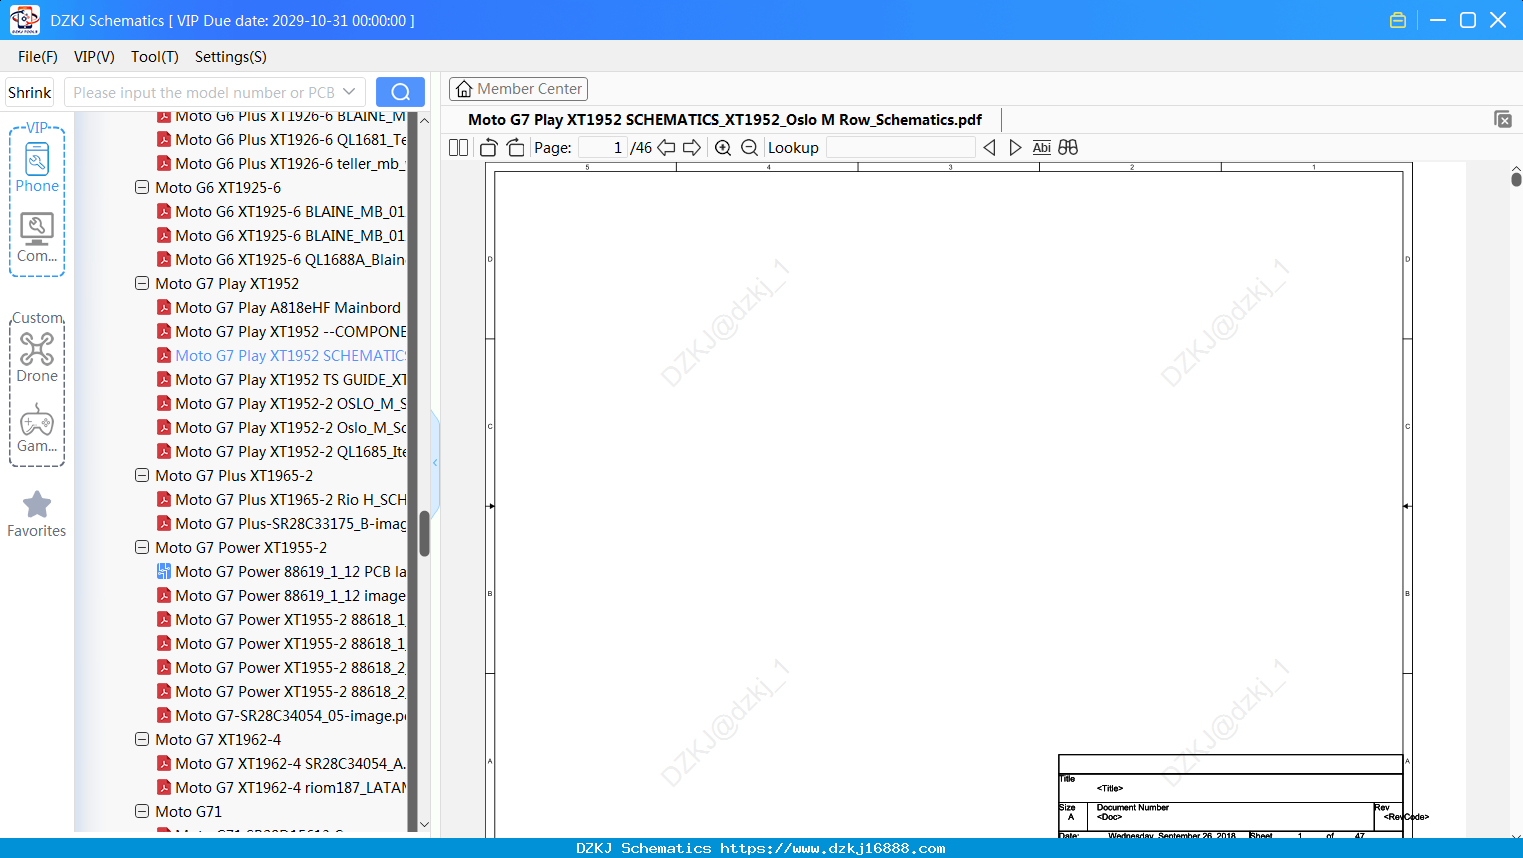The image size is (1523, 858).
Task: Click the blue search button
Action: click(x=400, y=92)
